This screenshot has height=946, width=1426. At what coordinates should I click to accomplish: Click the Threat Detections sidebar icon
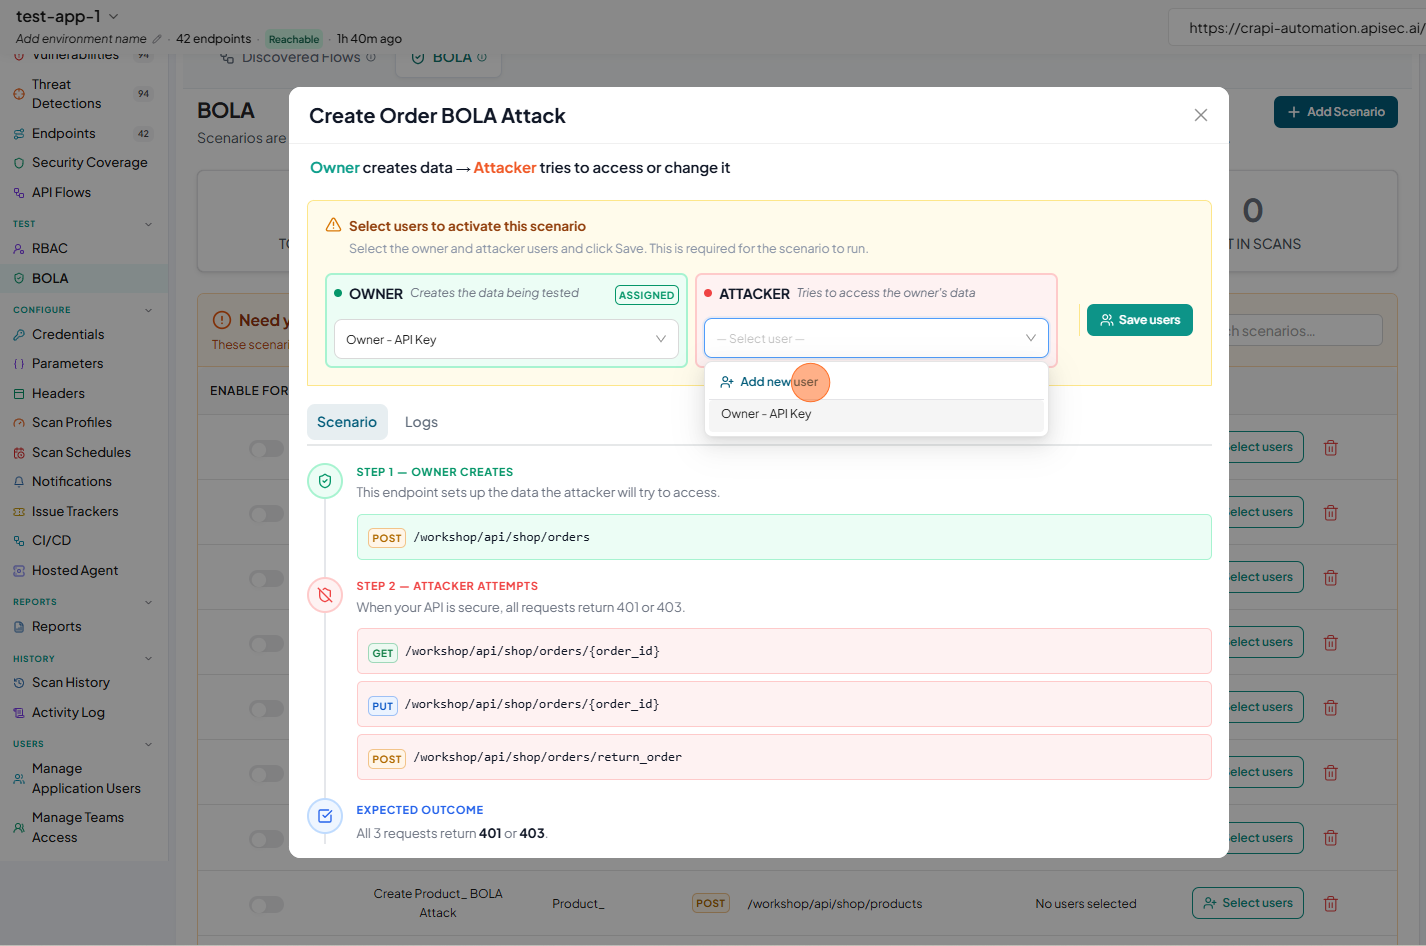coord(18,94)
